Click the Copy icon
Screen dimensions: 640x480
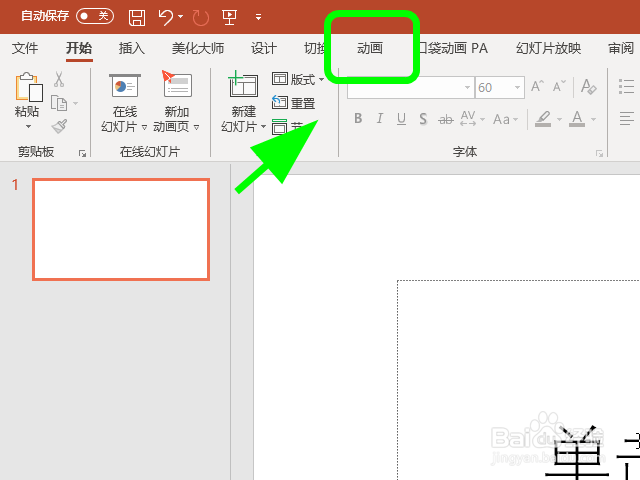(x=59, y=103)
